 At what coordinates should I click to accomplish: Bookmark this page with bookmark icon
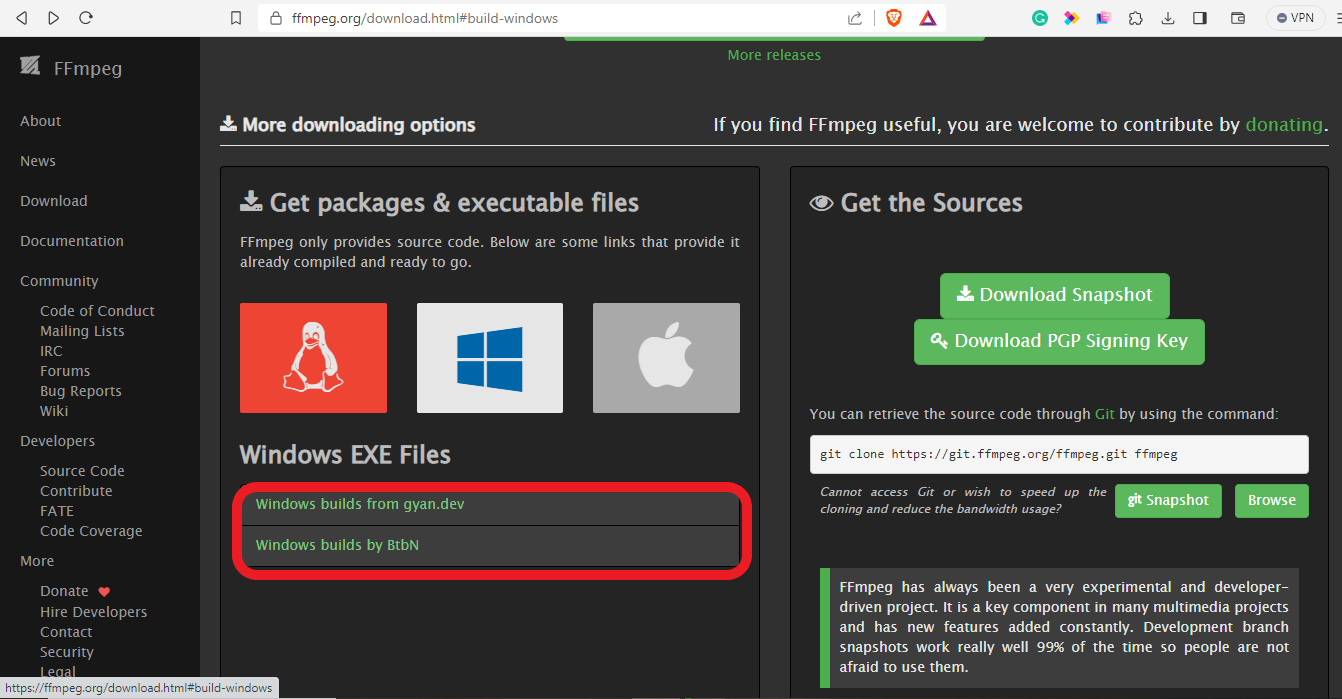click(236, 18)
